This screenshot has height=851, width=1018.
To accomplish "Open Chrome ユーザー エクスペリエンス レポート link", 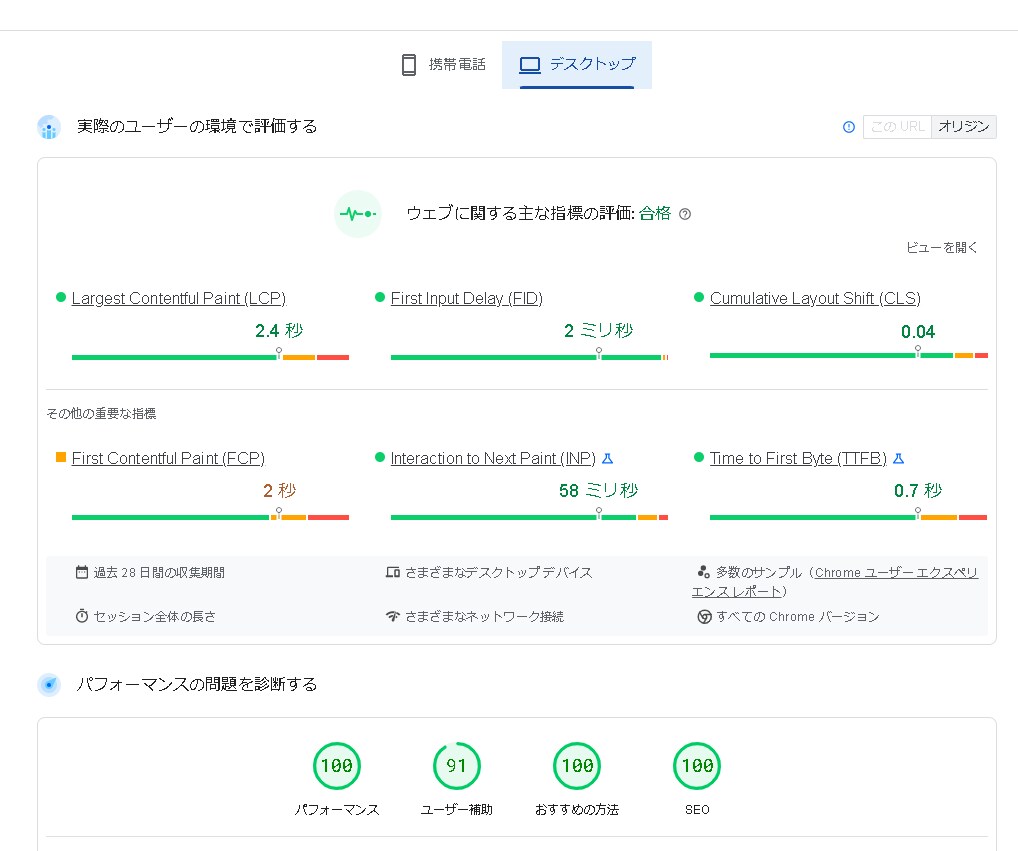I will (x=896, y=573).
